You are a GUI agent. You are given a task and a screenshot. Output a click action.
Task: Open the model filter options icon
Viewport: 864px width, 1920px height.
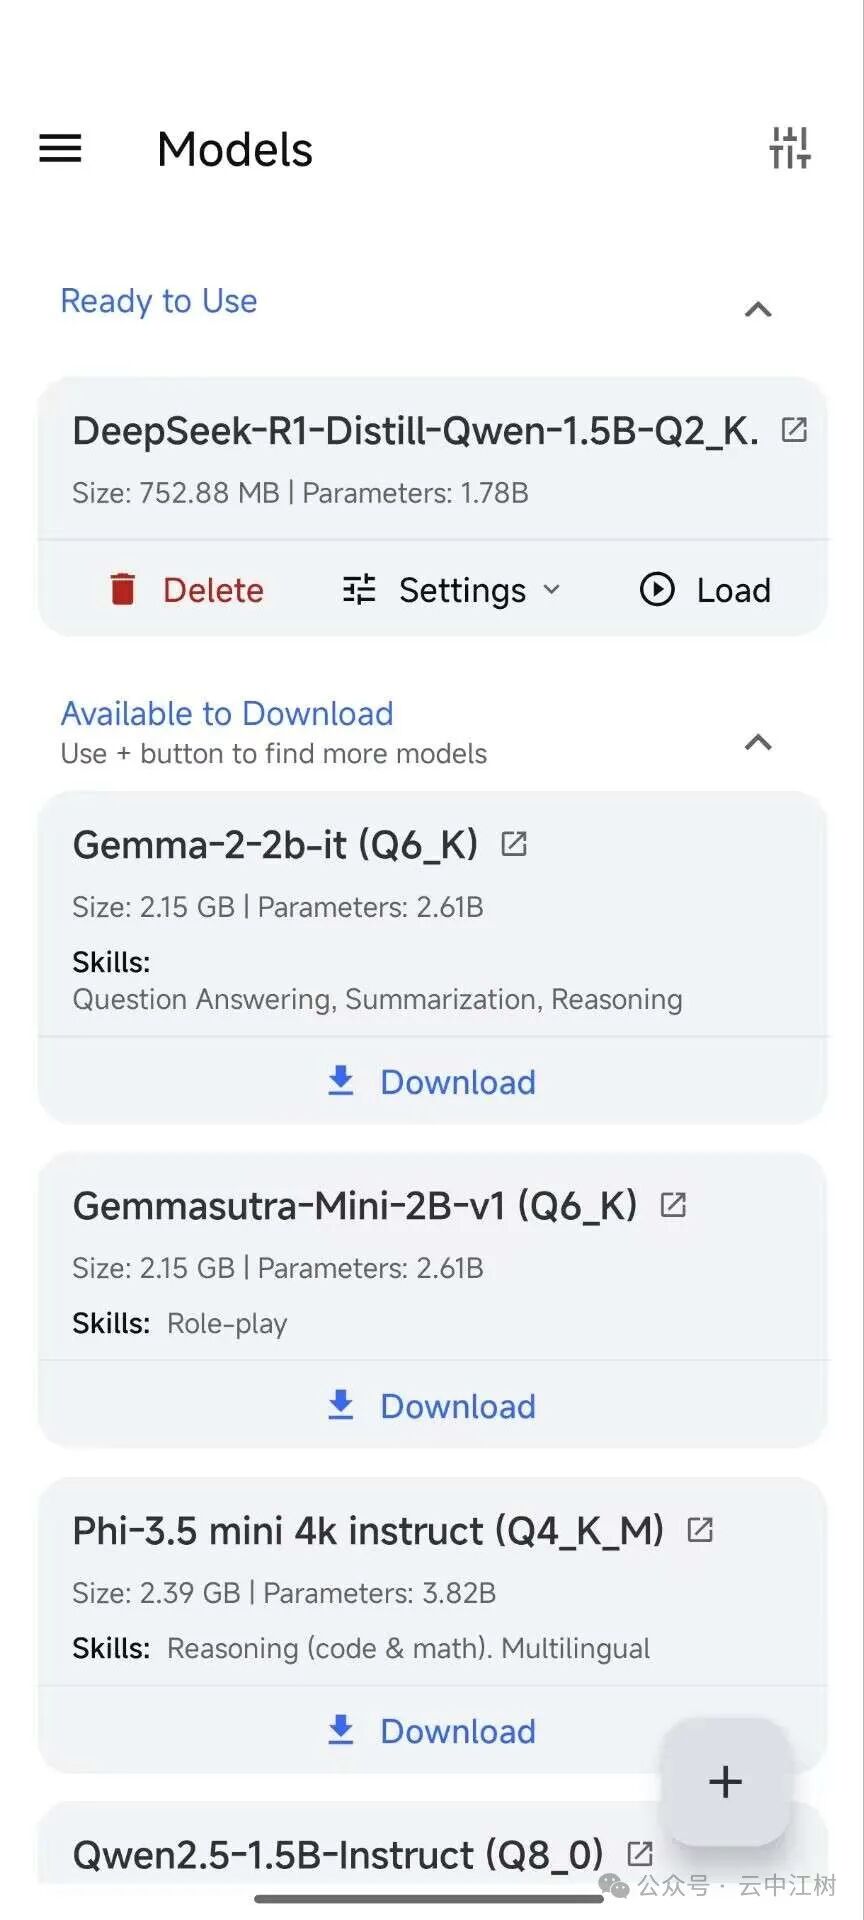(789, 149)
